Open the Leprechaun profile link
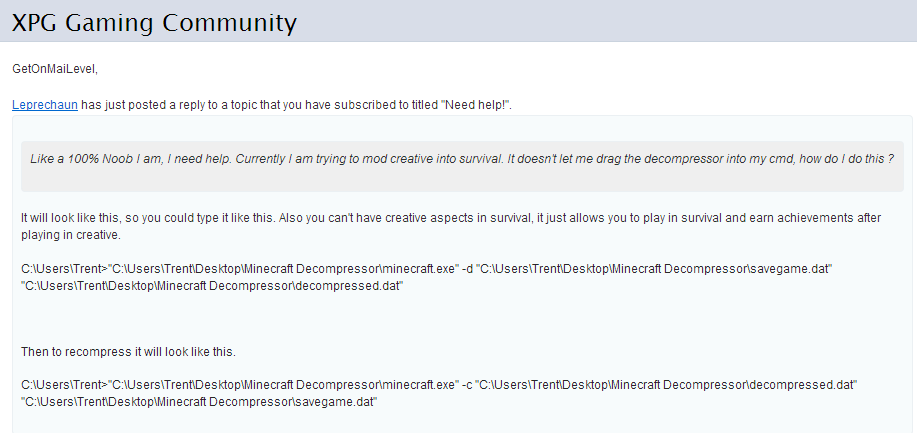 (x=45, y=104)
